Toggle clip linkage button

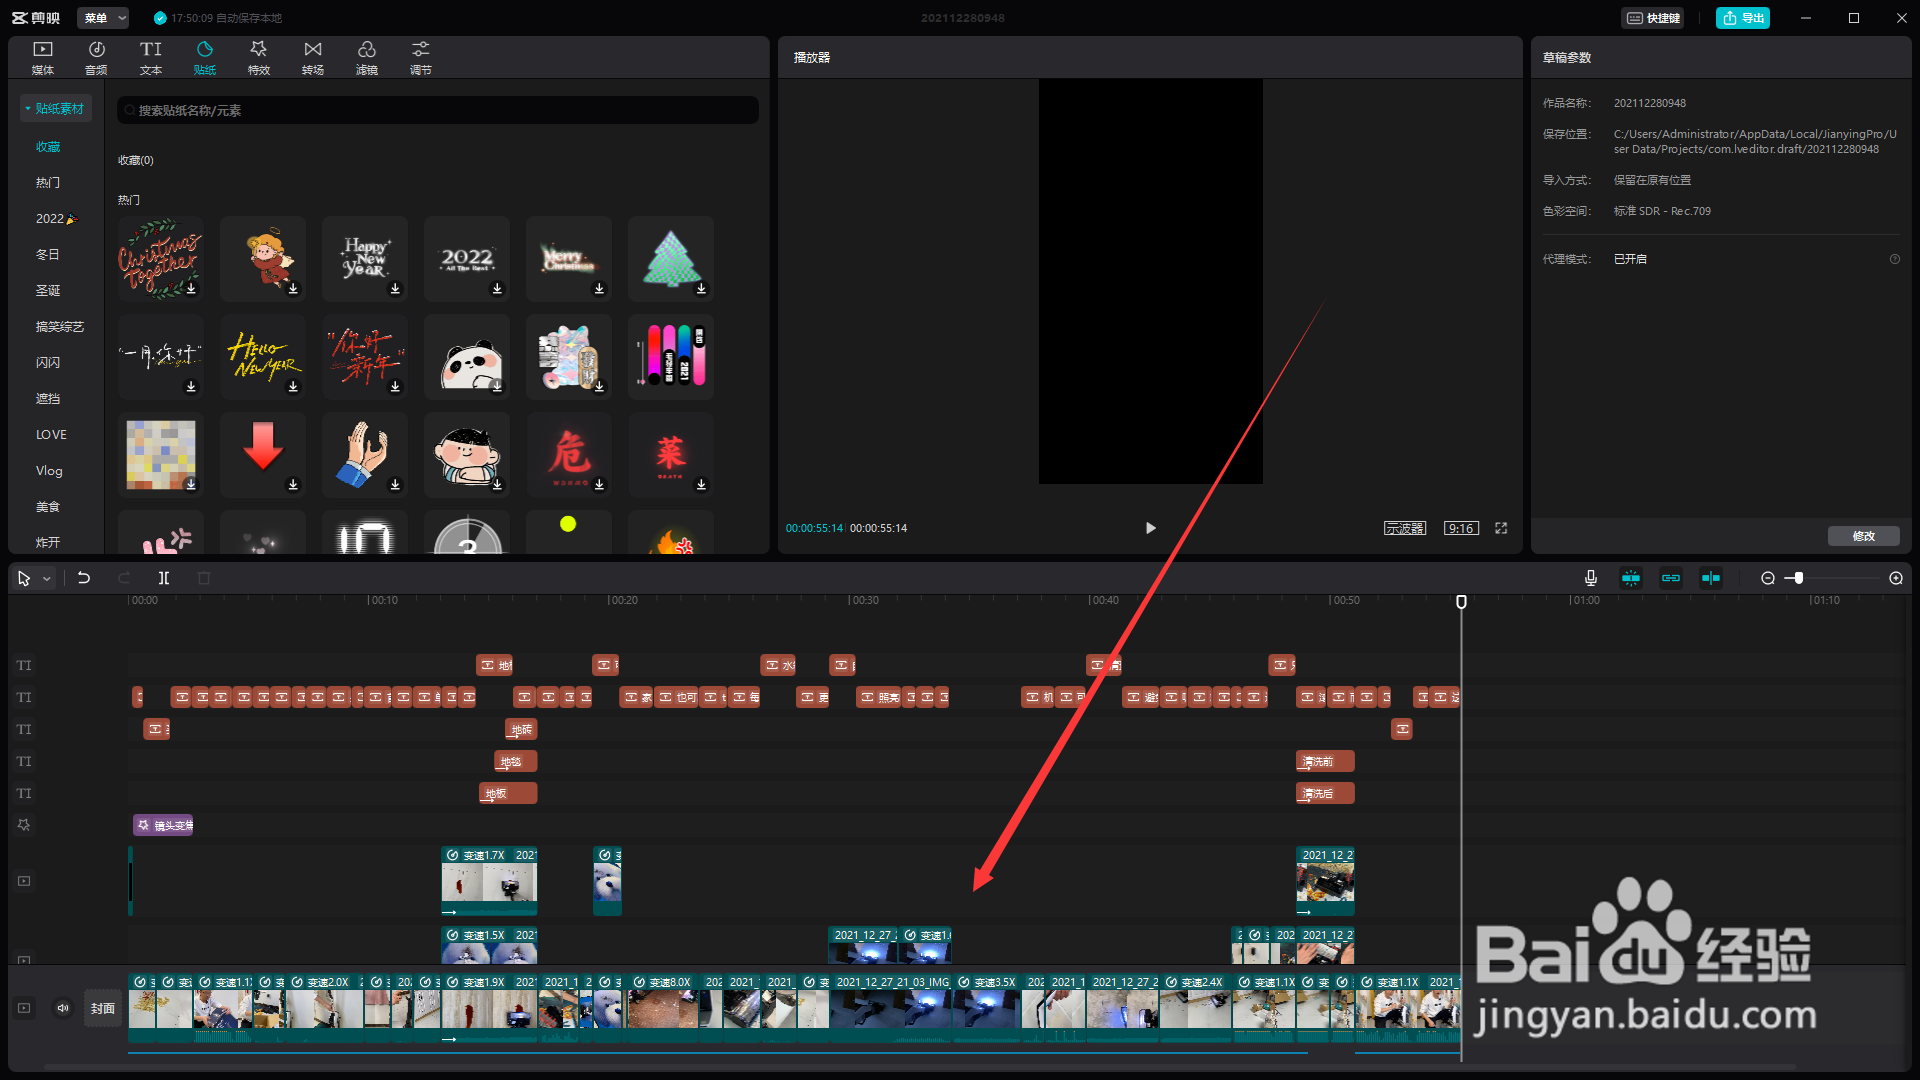coord(1670,578)
